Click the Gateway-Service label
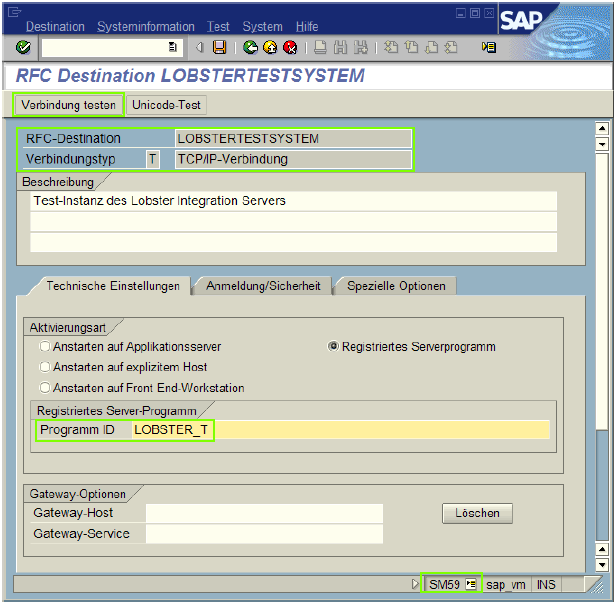This screenshot has height=604, width=616. [x=81, y=534]
